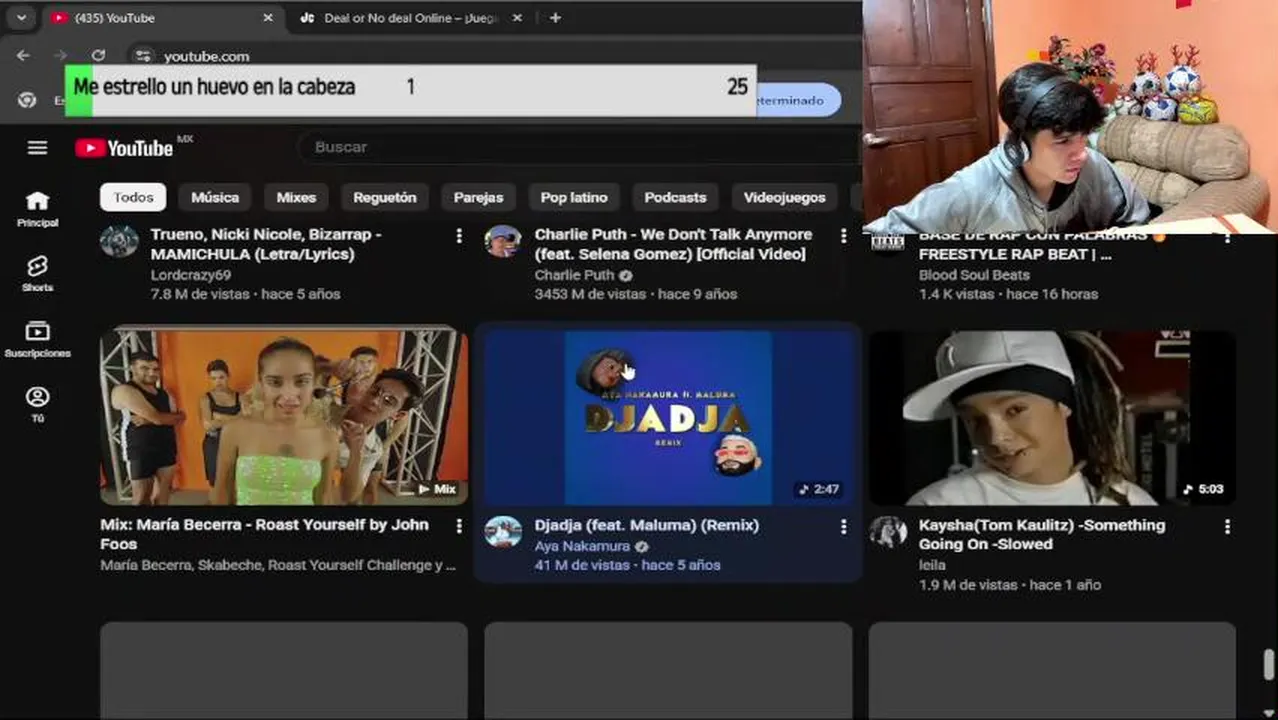The width and height of the screenshot is (1278, 720).
Task: Open a new browser tab
Action: (x=555, y=18)
